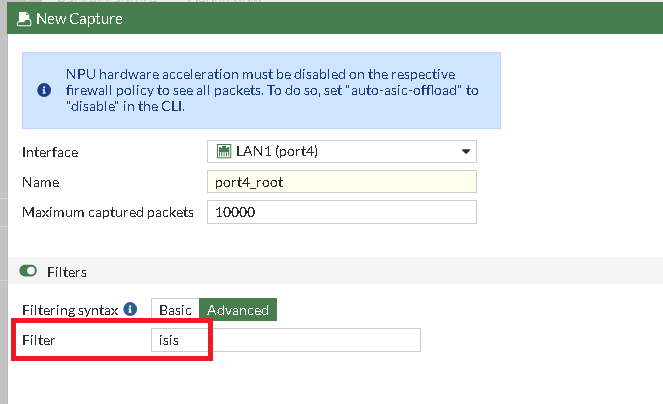Click the port icon beside LAN1 (port4)
Viewport: 663px width, 404px height.
tap(225, 152)
